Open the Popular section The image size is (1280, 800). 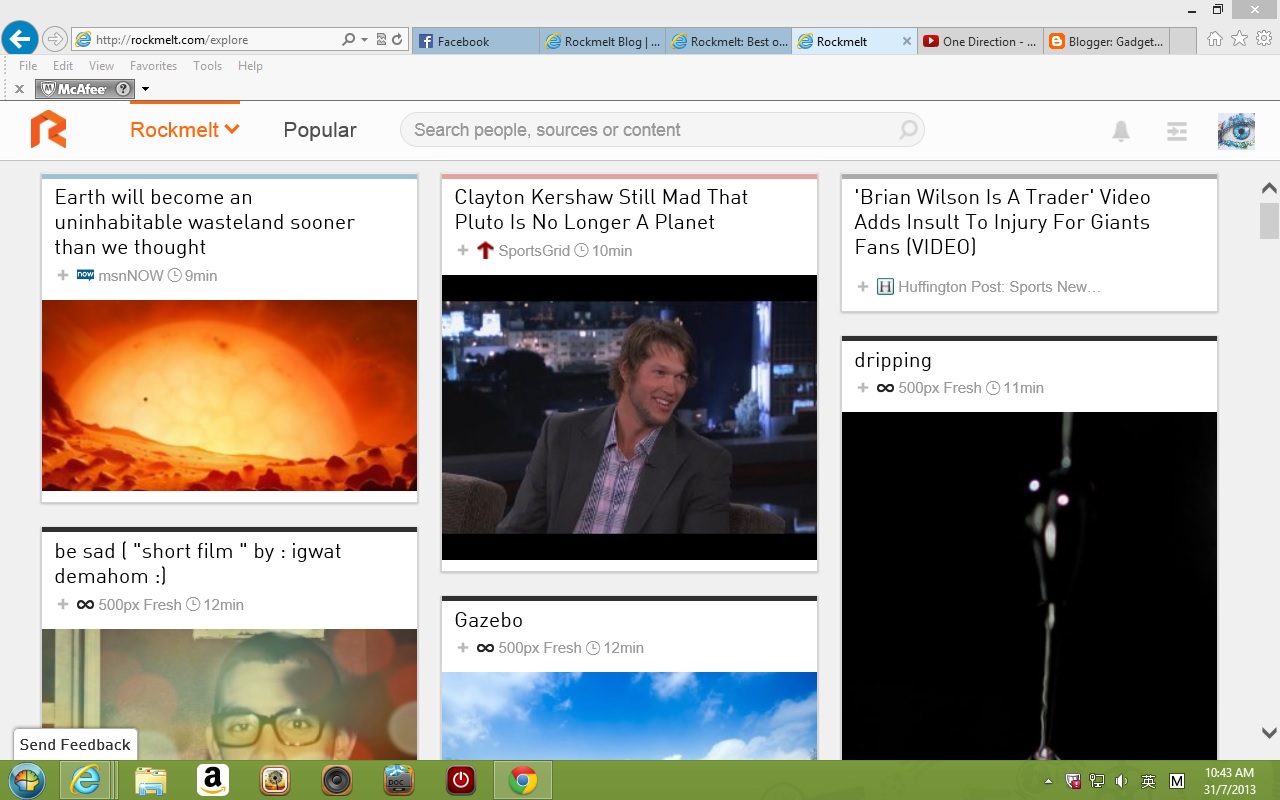click(x=320, y=130)
